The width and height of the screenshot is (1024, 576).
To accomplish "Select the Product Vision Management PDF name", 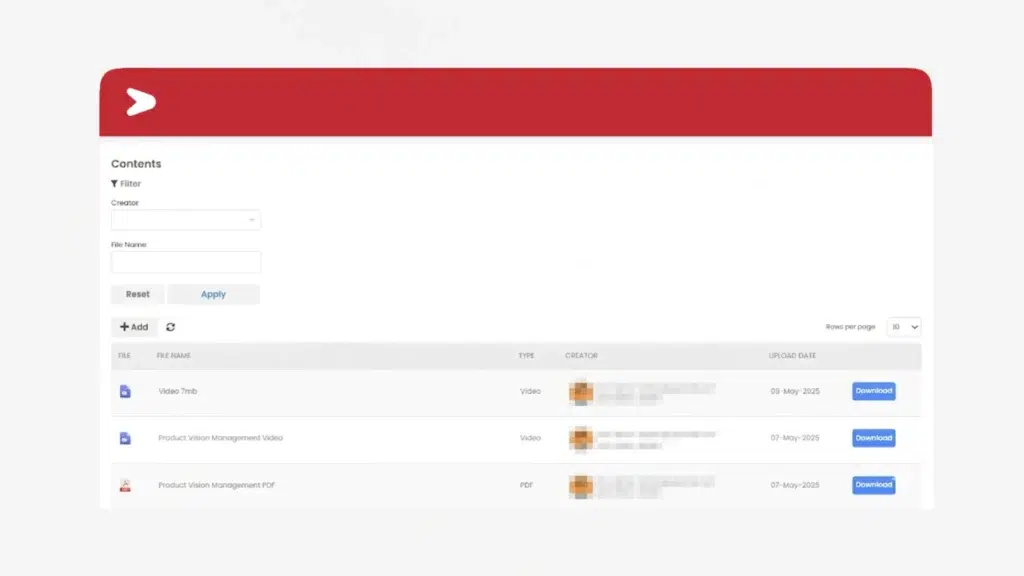I will click(217, 485).
